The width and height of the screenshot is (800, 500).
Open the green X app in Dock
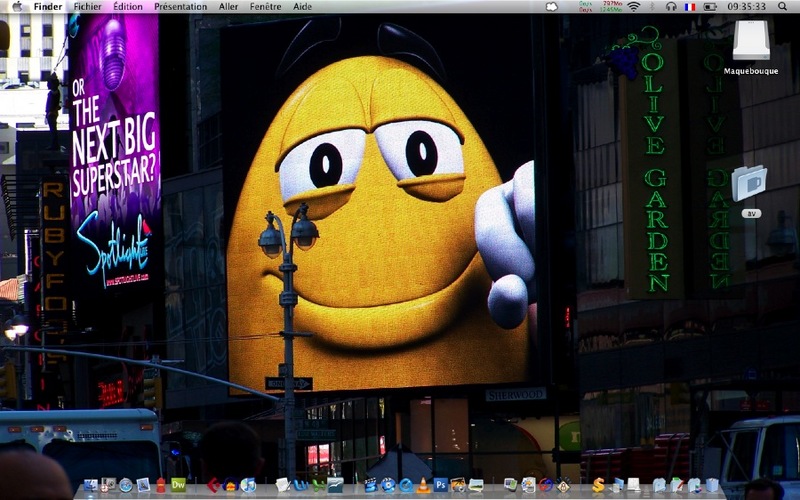click(x=318, y=485)
